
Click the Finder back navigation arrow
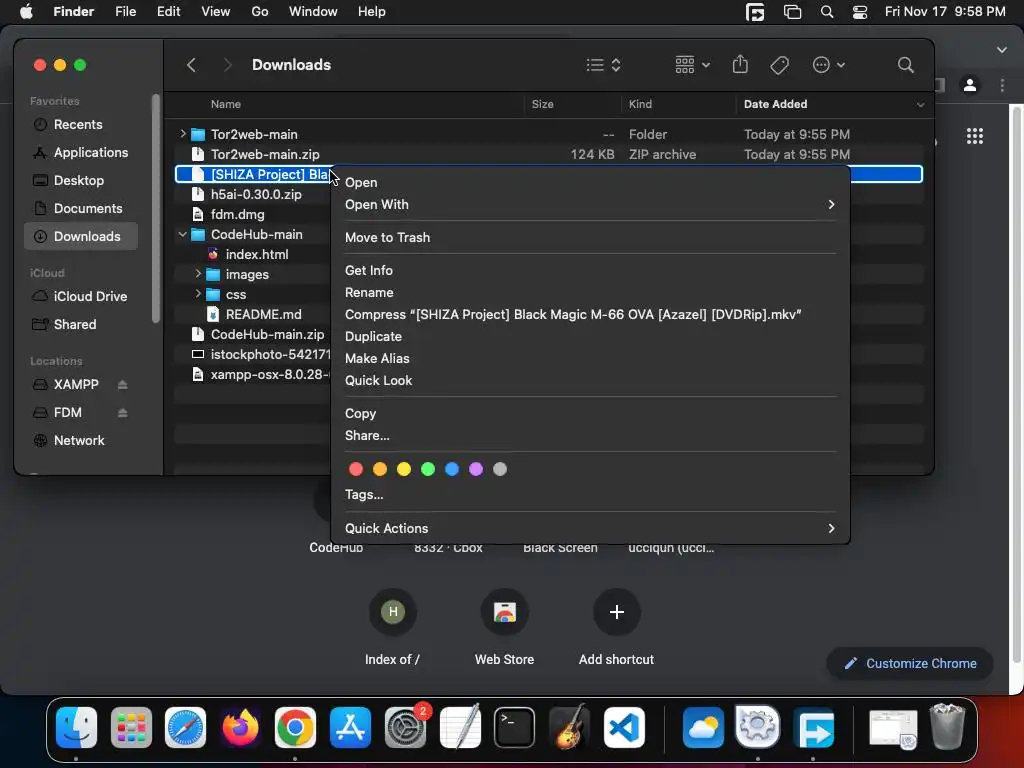pos(191,65)
